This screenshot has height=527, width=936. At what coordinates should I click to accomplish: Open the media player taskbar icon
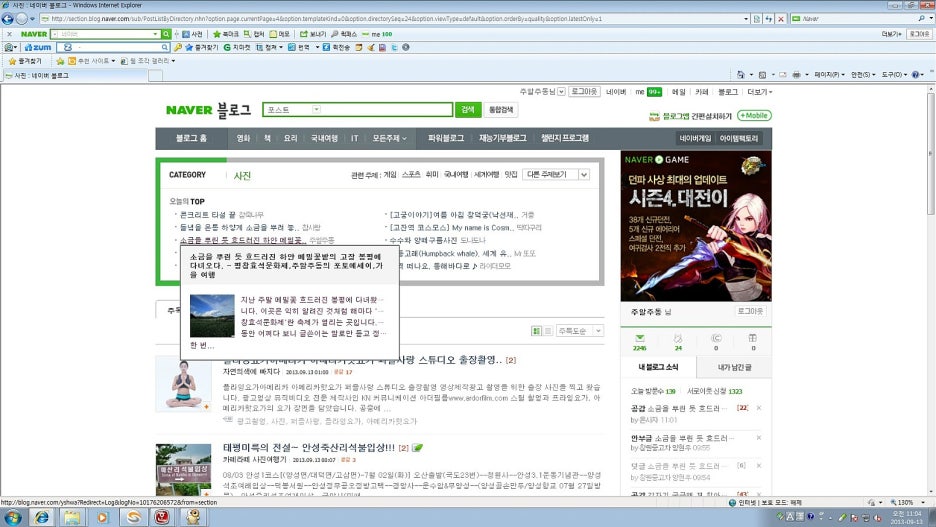click(103, 517)
